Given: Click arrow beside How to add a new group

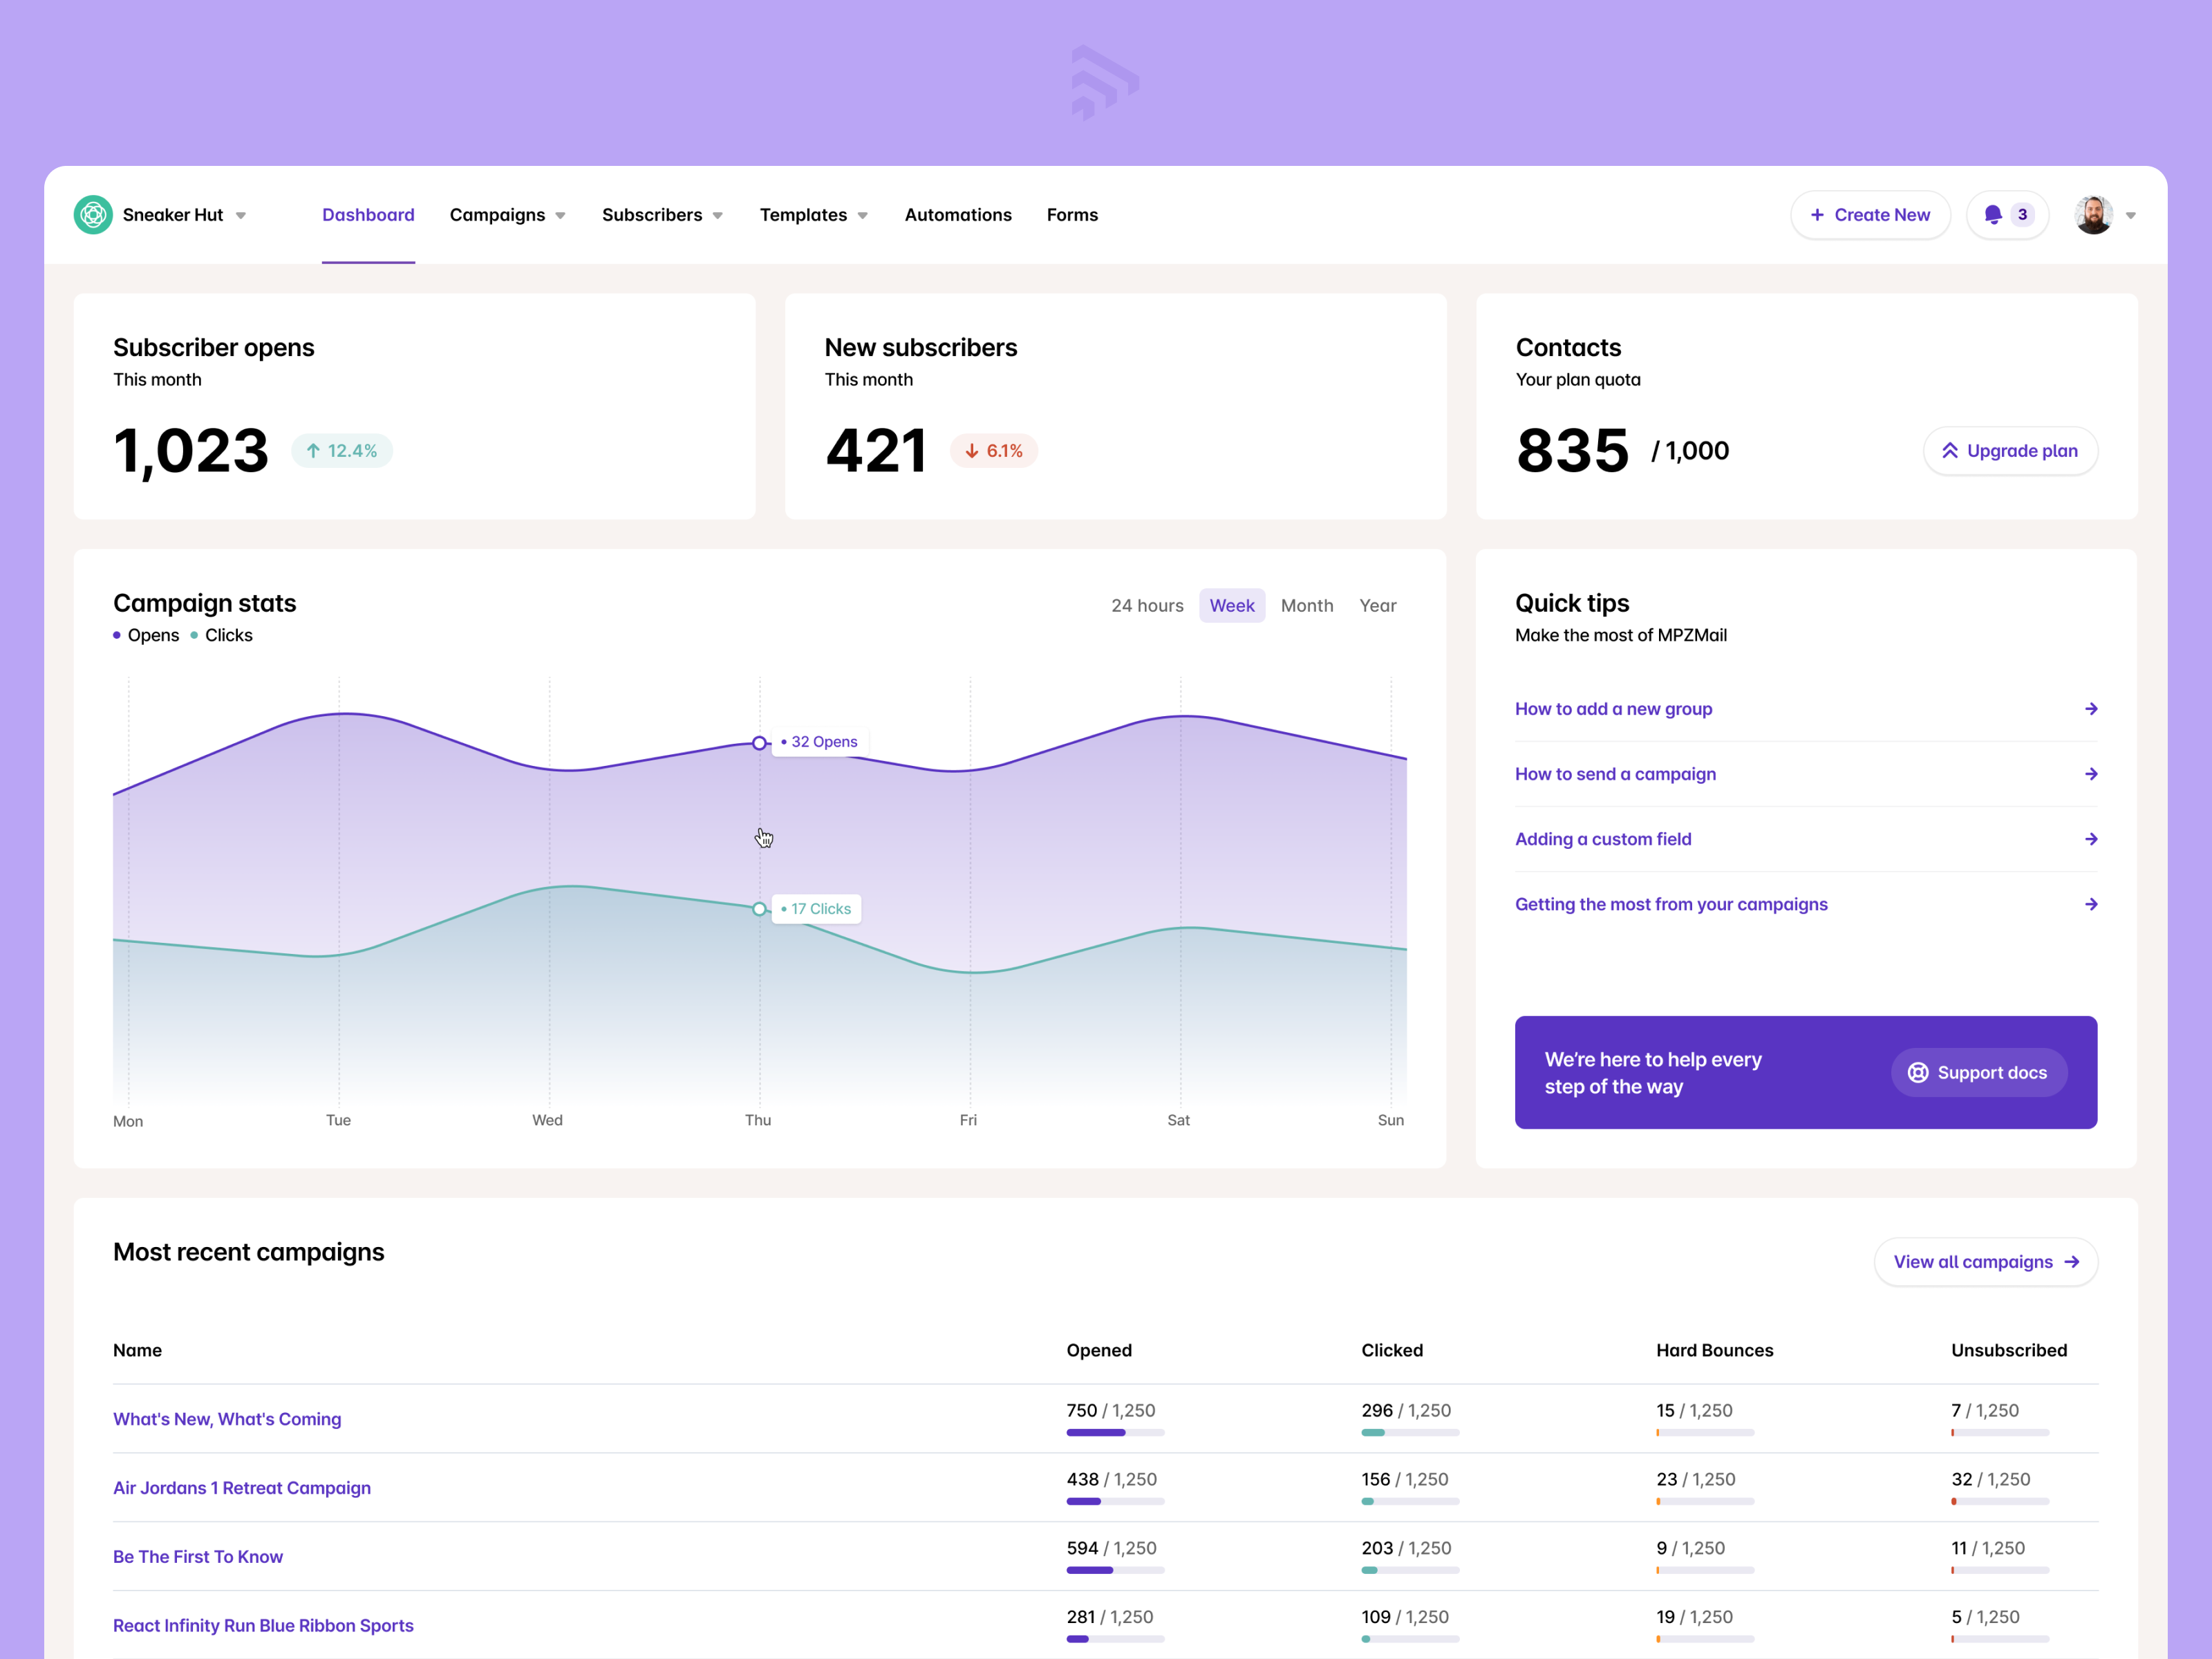Looking at the screenshot, I should [2090, 709].
